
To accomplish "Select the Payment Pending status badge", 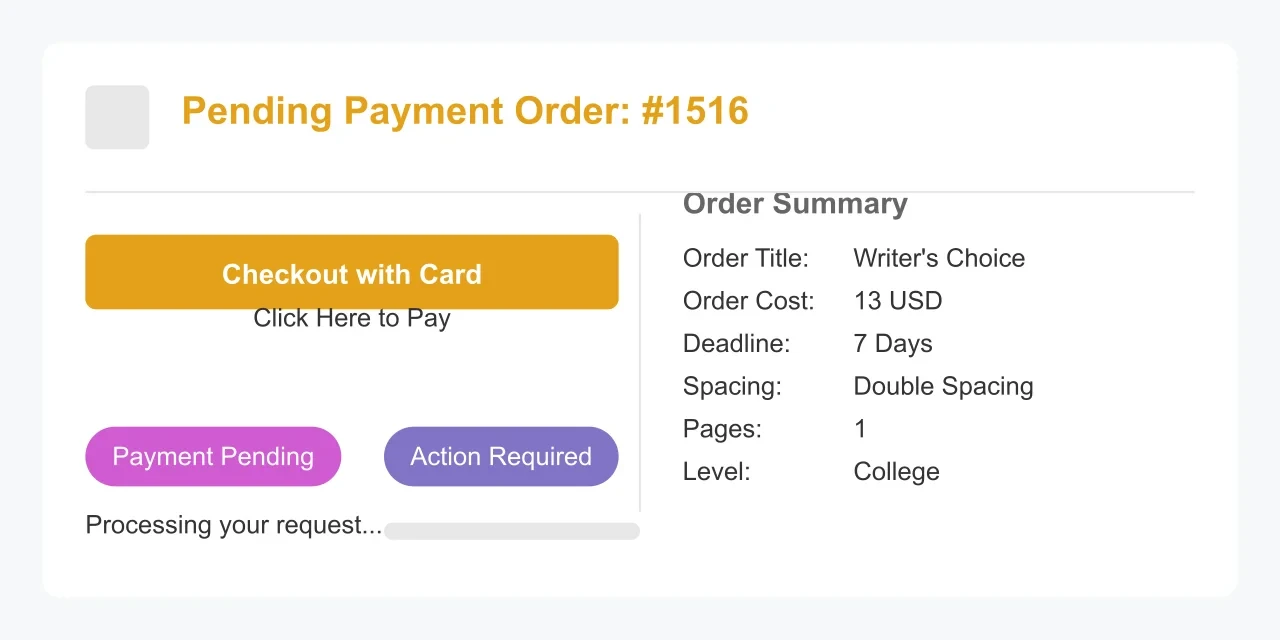I will [x=212, y=456].
